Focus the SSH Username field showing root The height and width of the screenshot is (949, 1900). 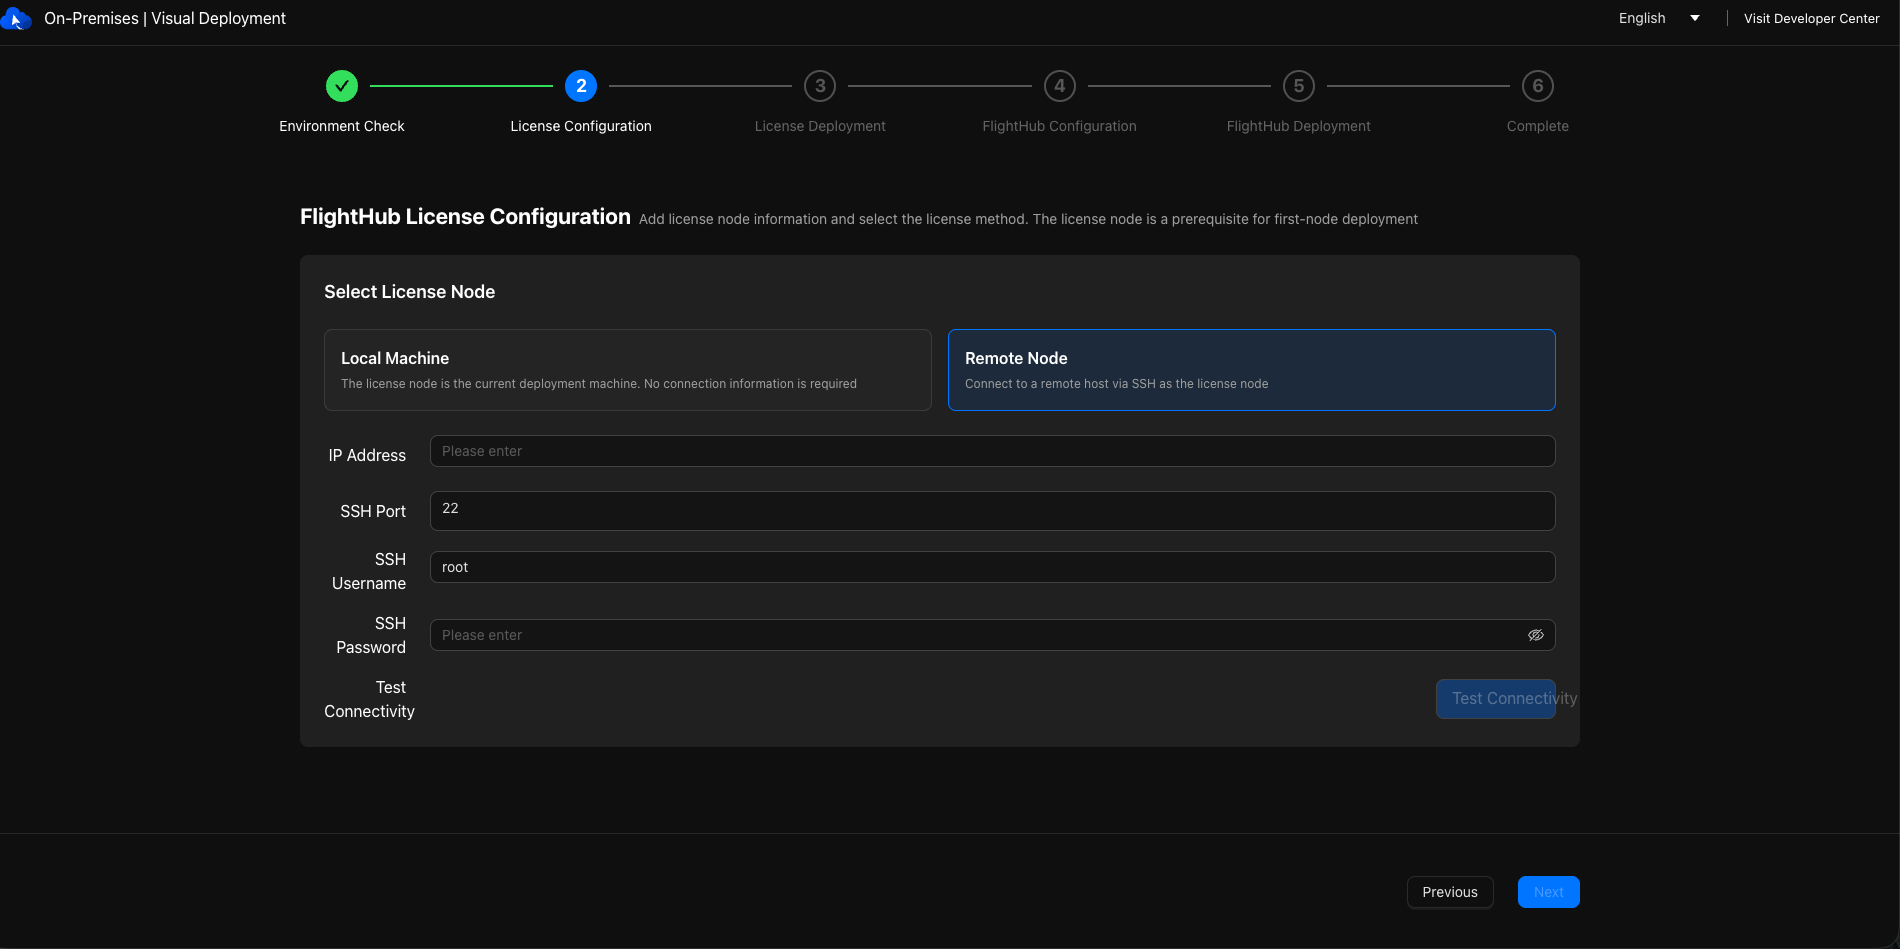pos(993,567)
